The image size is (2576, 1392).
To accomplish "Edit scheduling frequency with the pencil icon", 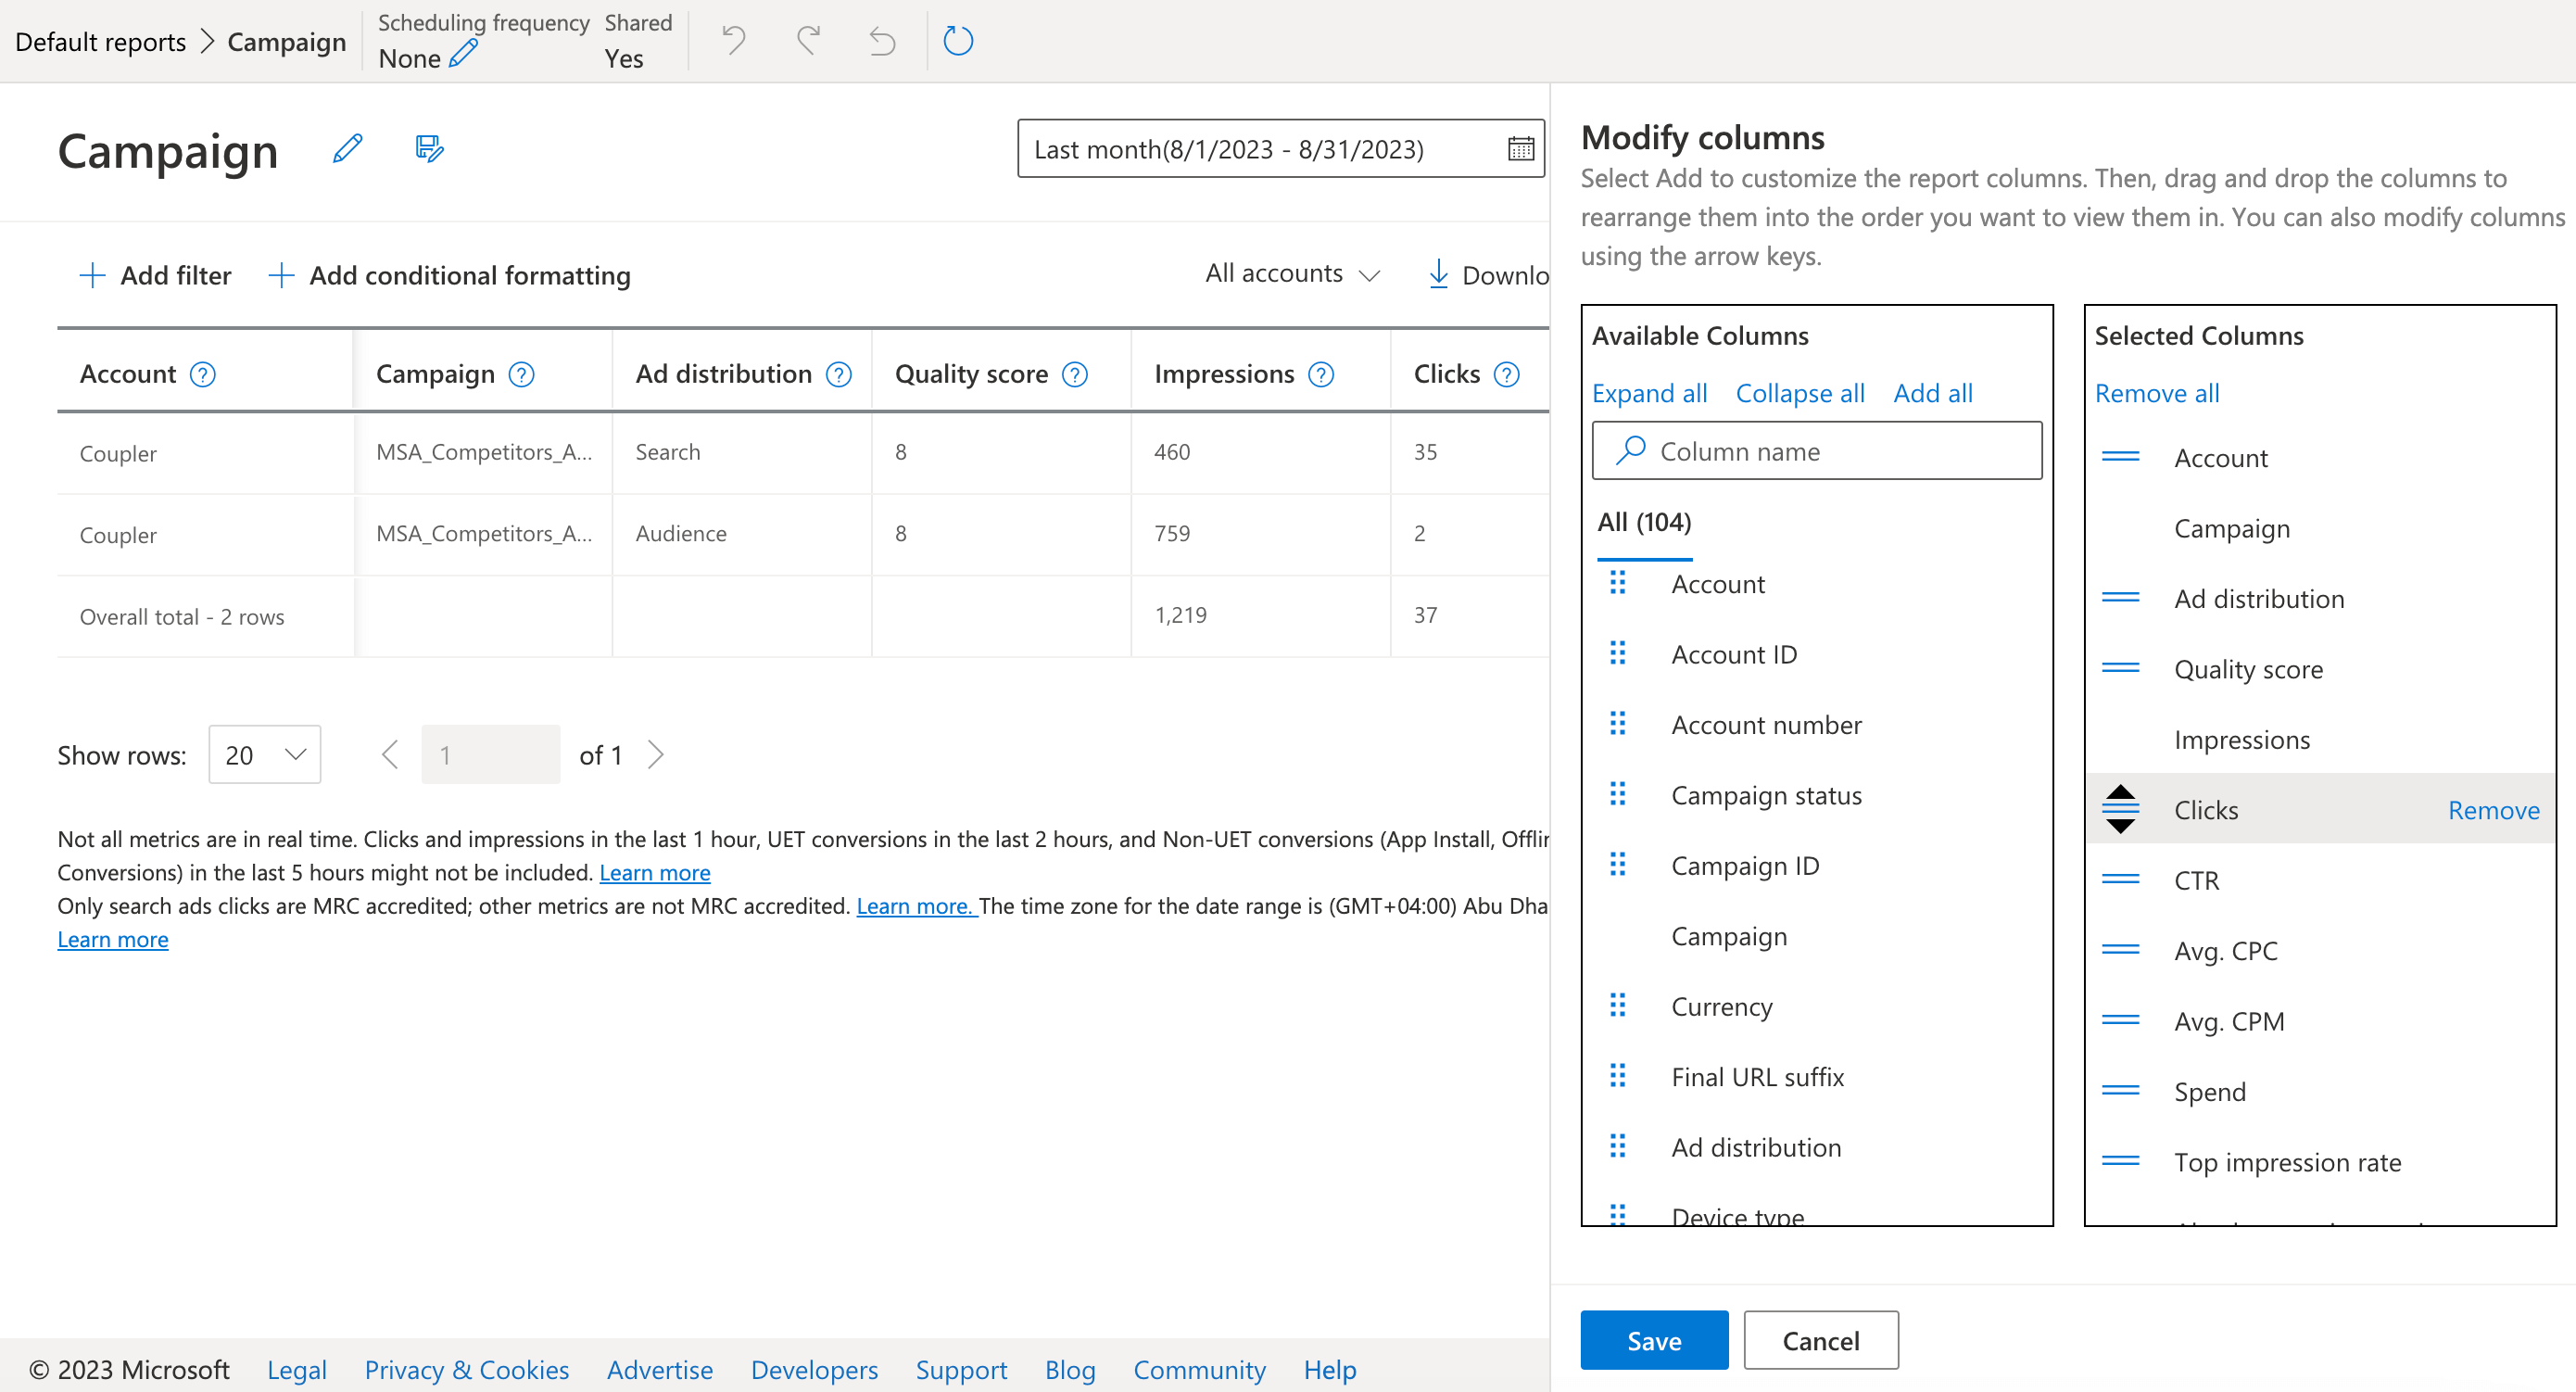I will [463, 55].
